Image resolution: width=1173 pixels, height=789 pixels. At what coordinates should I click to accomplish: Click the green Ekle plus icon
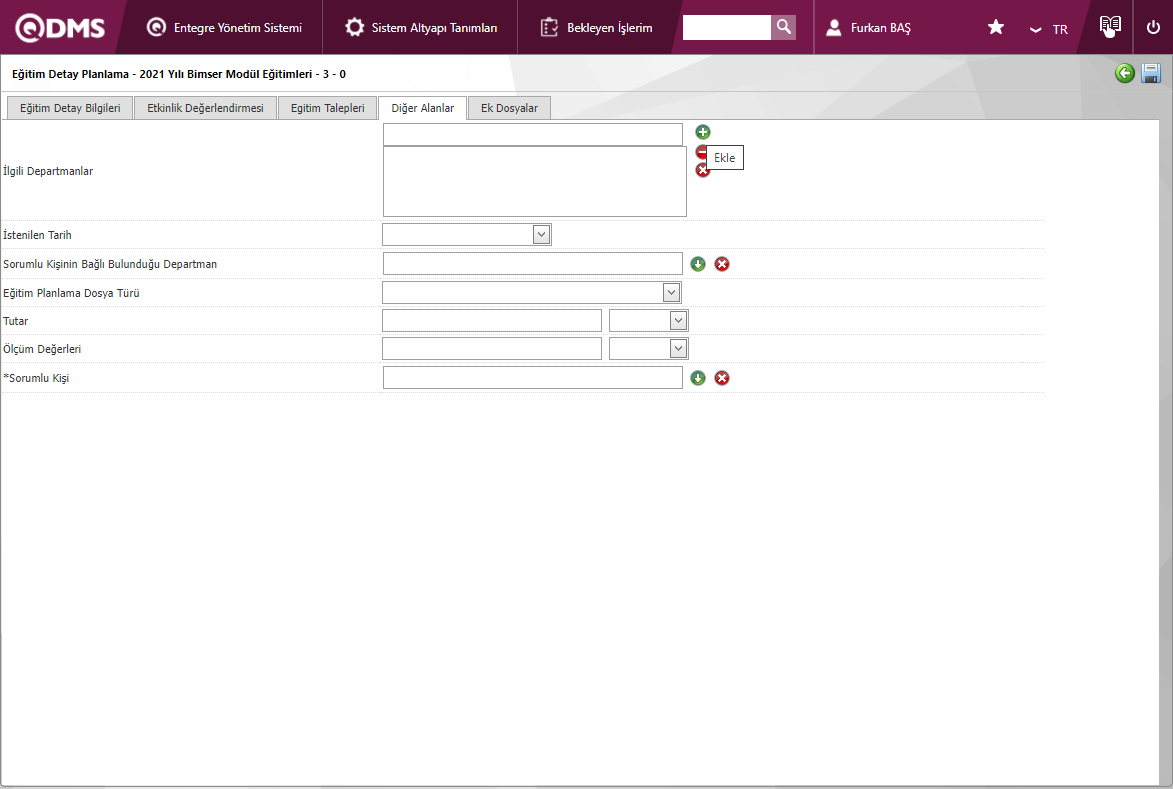(x=703, y=132)
